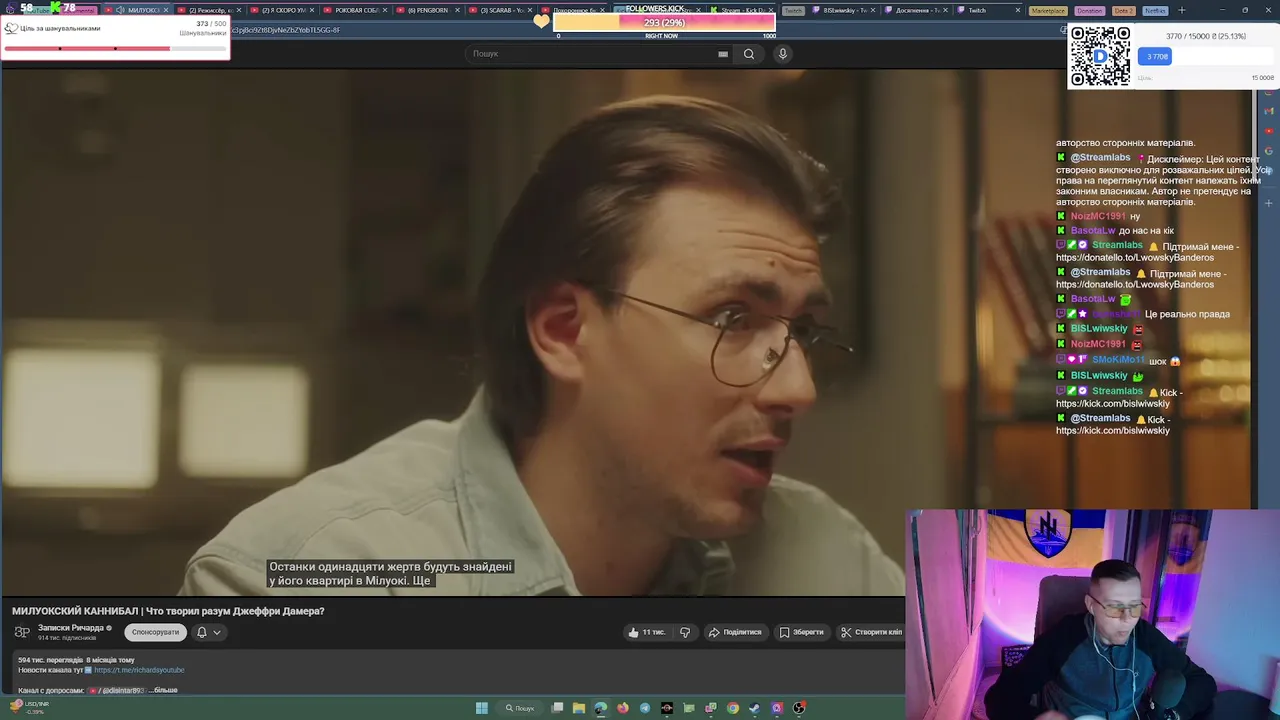Image resolution: width=1280 pixels, height=720 pixels.
Task: Click the Спонсорувати button
Action: [155, 632]
